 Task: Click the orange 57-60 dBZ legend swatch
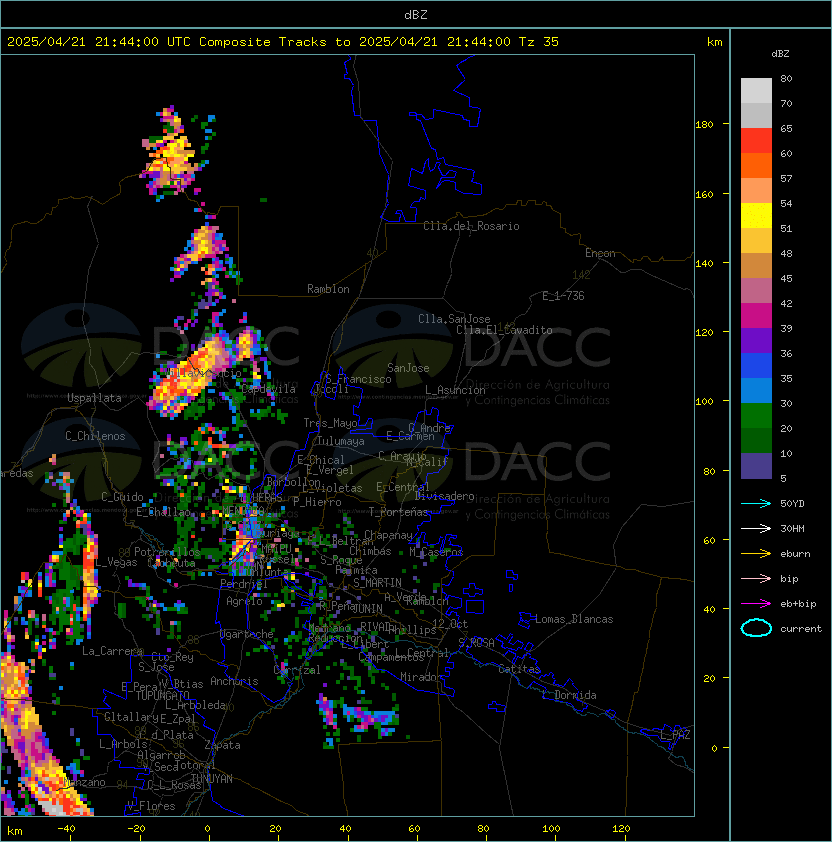pos(756,166)
